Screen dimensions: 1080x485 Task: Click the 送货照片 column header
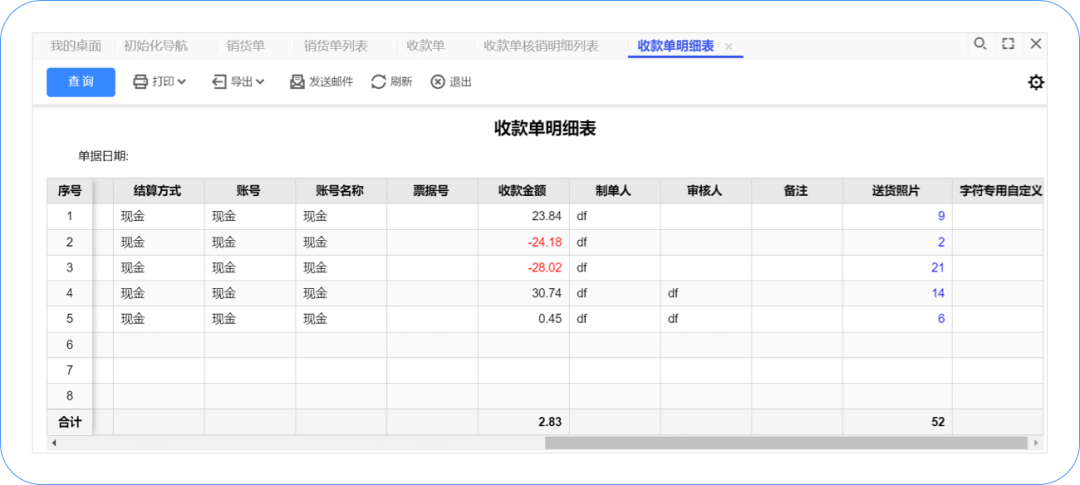point(897,191)
